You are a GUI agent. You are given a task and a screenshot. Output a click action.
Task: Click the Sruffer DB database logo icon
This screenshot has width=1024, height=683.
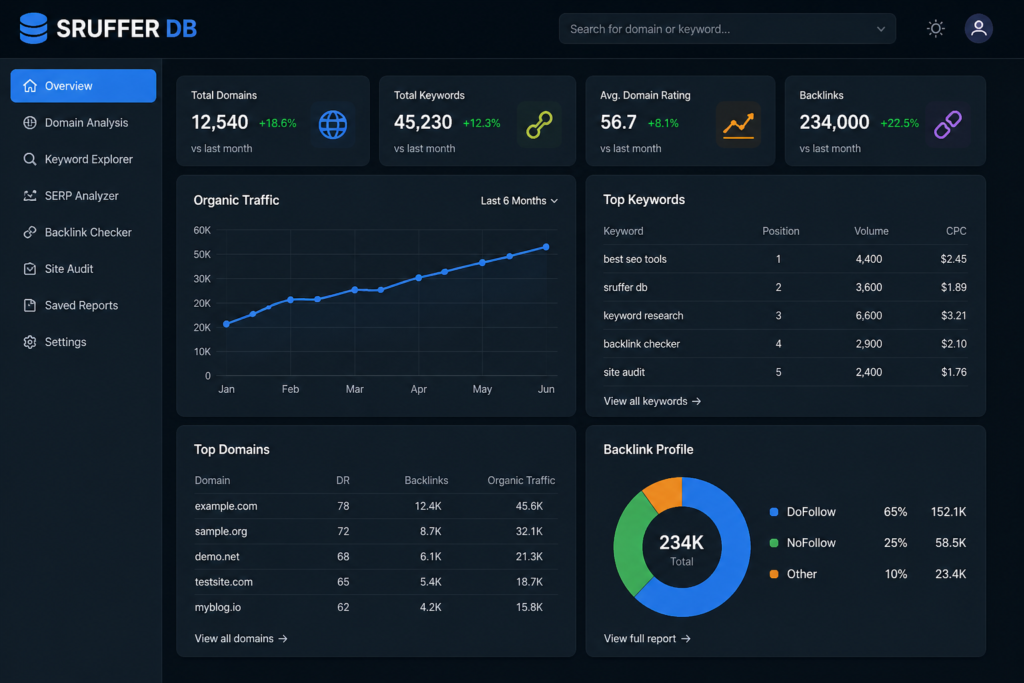[33, 28]
